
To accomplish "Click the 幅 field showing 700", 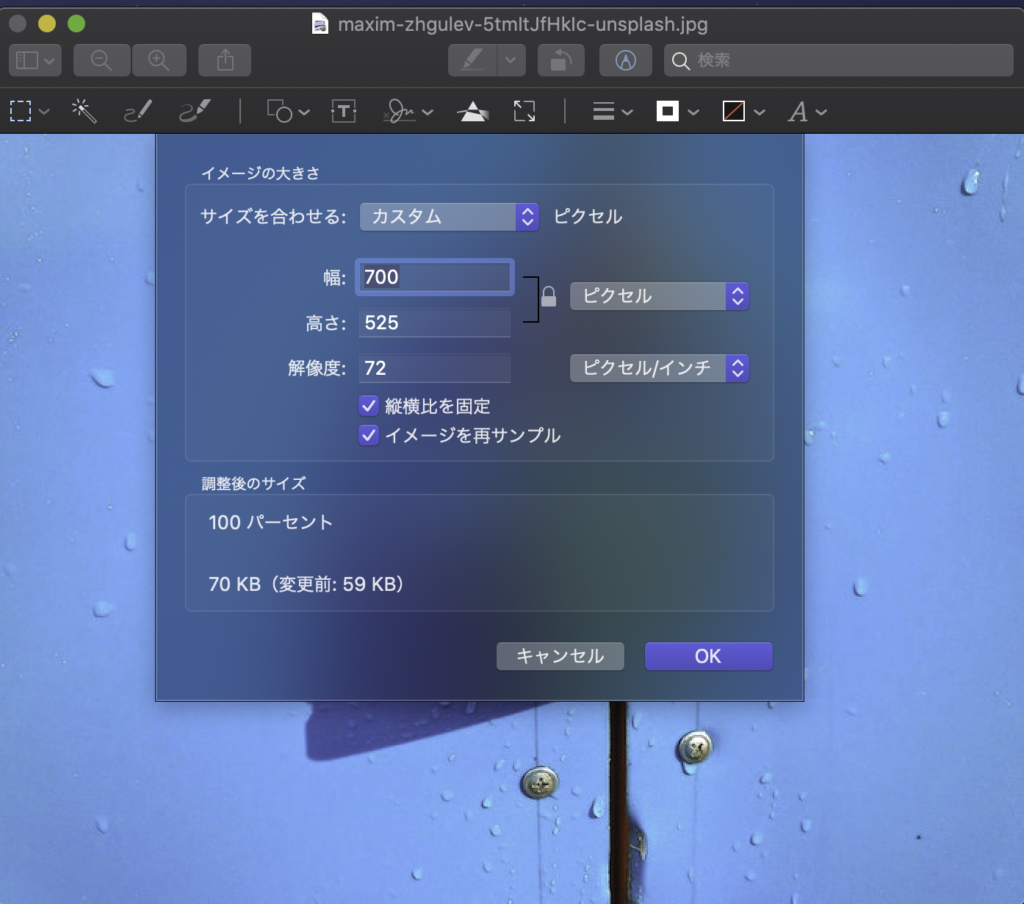I will [434, 277].
